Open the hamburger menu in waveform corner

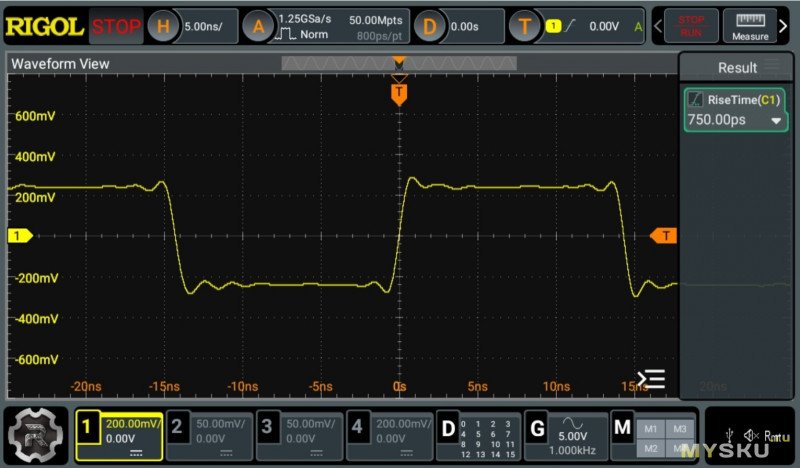click(x=651, y=379)
